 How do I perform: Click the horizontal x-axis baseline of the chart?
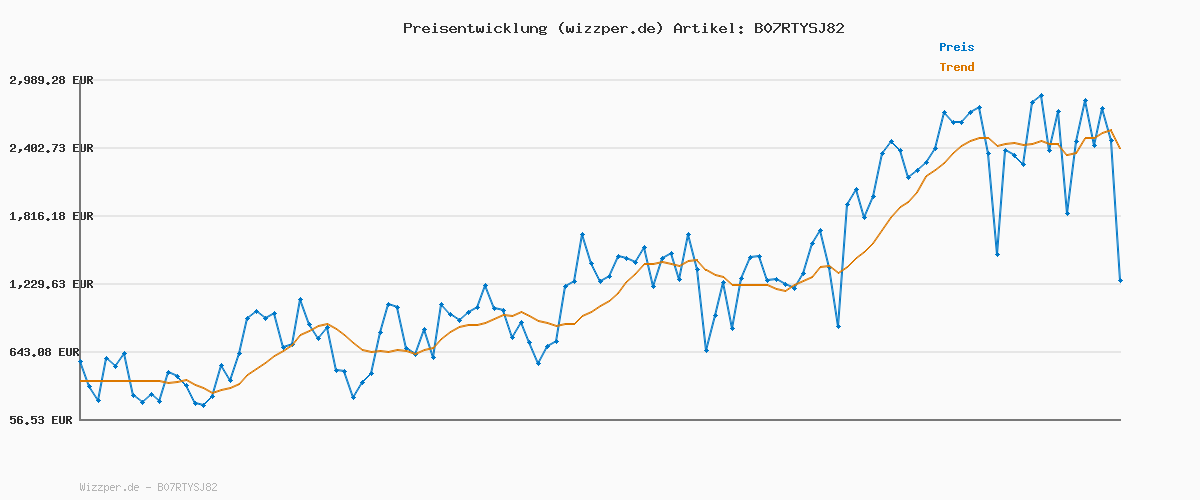click(600, 420)
